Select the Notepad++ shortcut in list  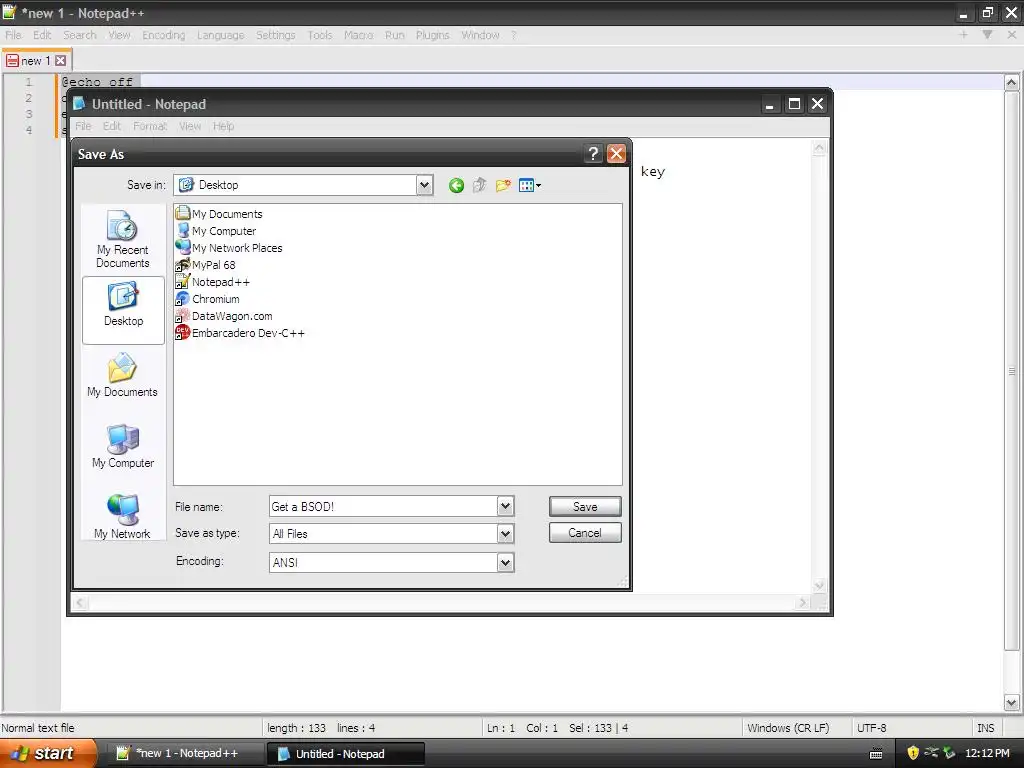(x=213, y=281)
